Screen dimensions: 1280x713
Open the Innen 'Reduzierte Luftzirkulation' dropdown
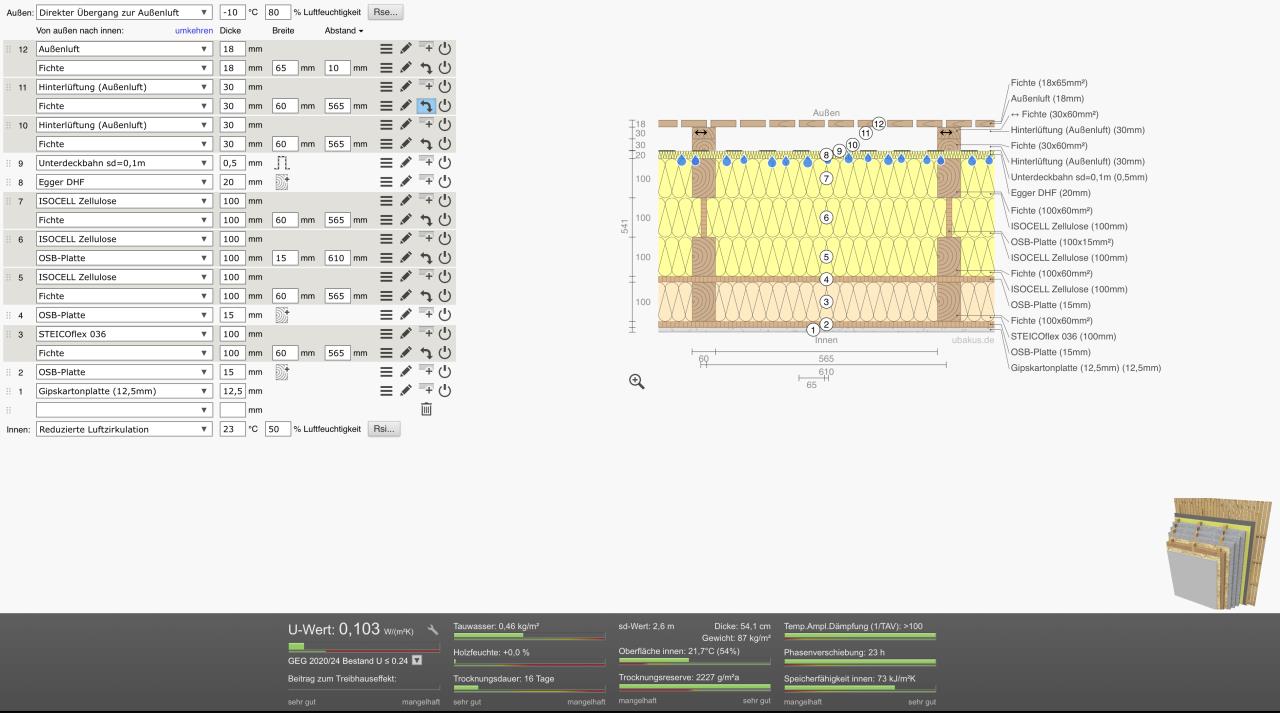[124, 429]
